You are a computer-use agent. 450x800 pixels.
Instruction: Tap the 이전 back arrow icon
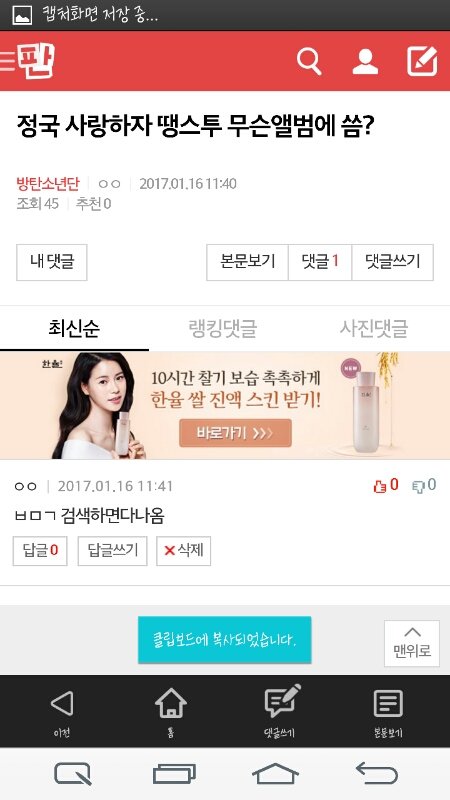coord(62,704)
